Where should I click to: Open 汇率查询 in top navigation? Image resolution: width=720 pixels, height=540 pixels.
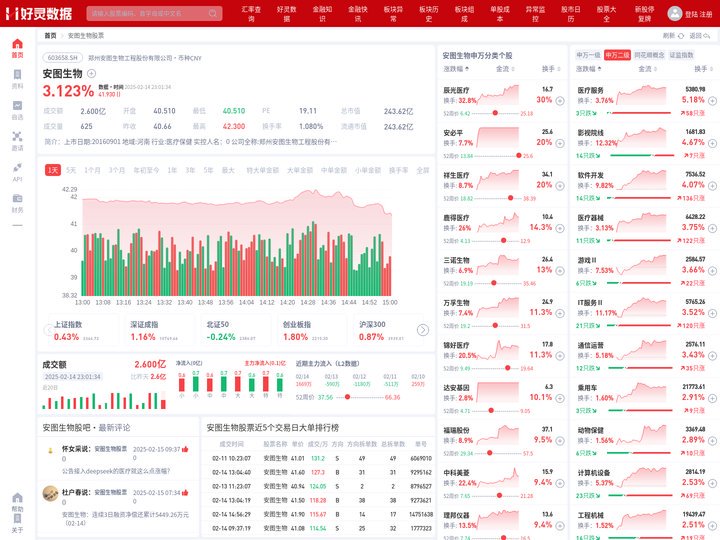click(x=251, y=14)
